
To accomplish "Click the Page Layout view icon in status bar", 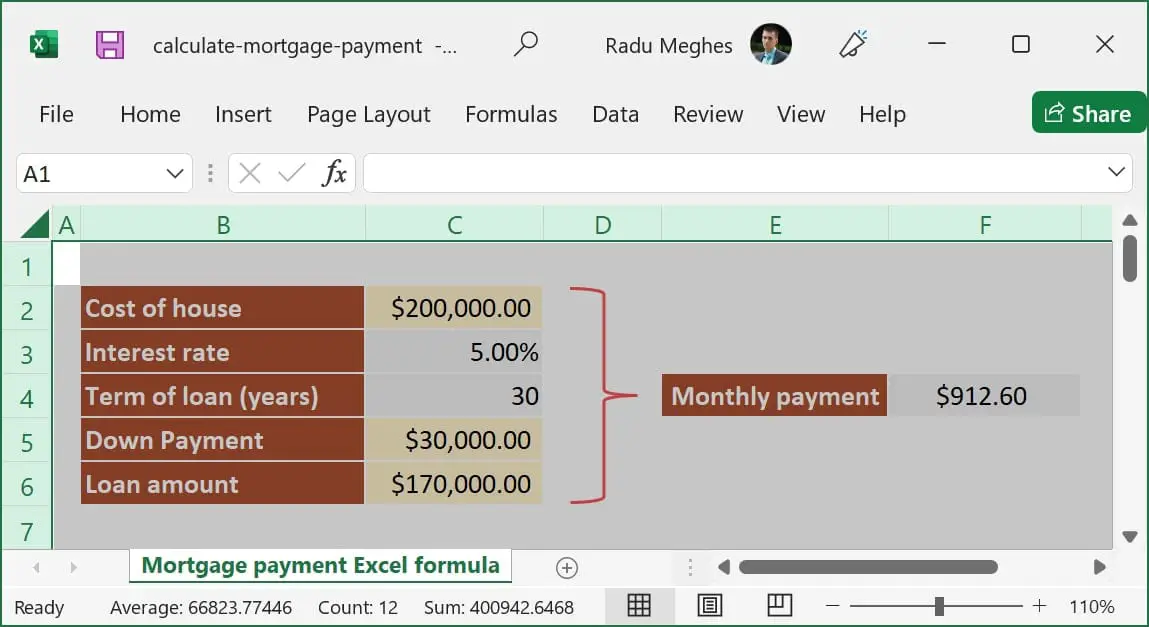I will (709, 606).
